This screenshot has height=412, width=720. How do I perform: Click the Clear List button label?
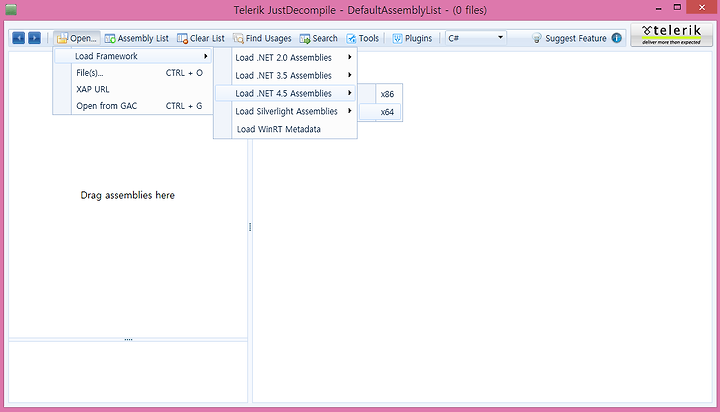click(x=207, y=39)
